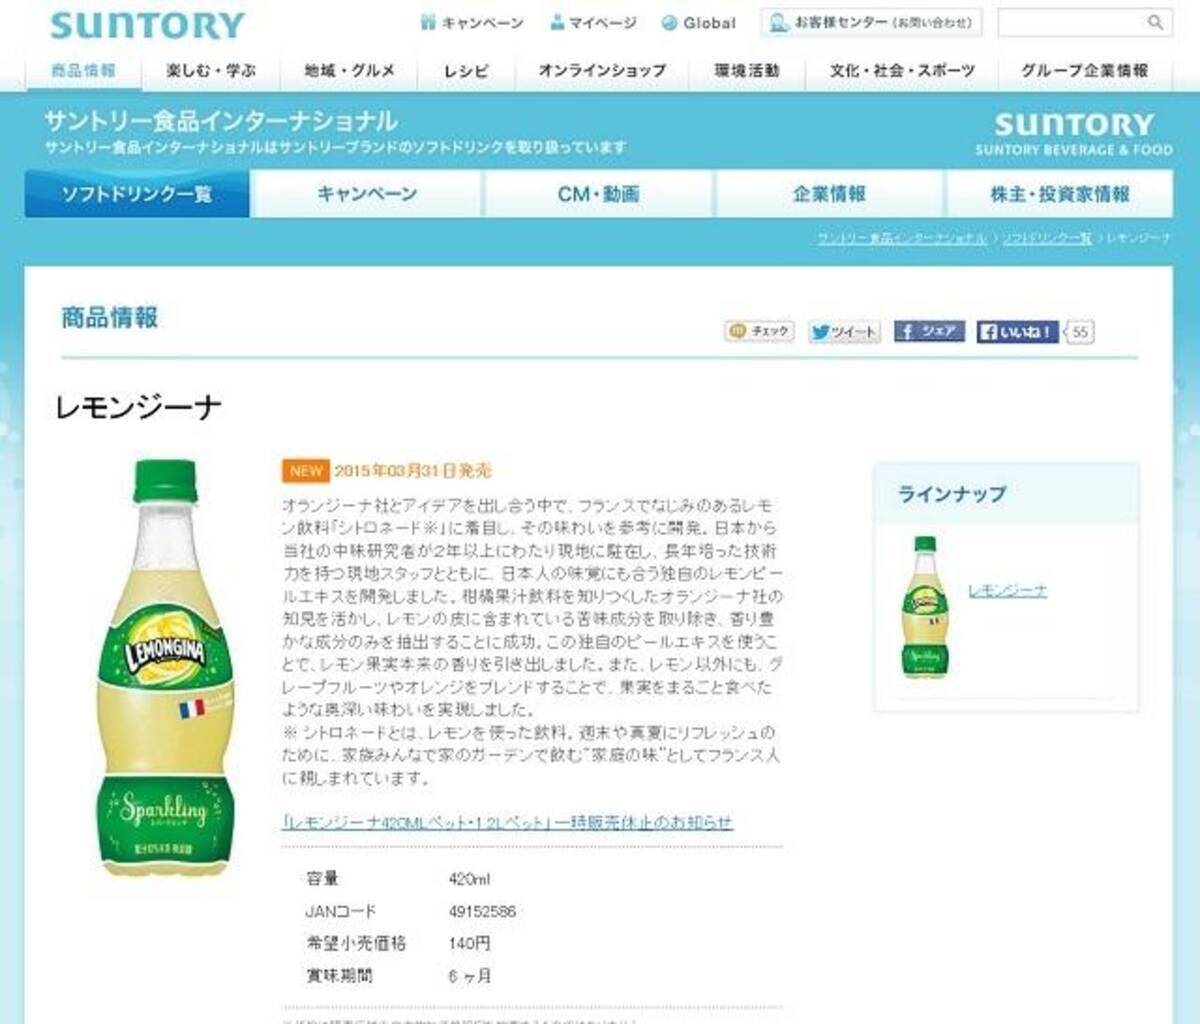The width and height of the screenshot is (1200, 1024).
Task: Open マイページ user icon link
Action: [x=593, y=22]
